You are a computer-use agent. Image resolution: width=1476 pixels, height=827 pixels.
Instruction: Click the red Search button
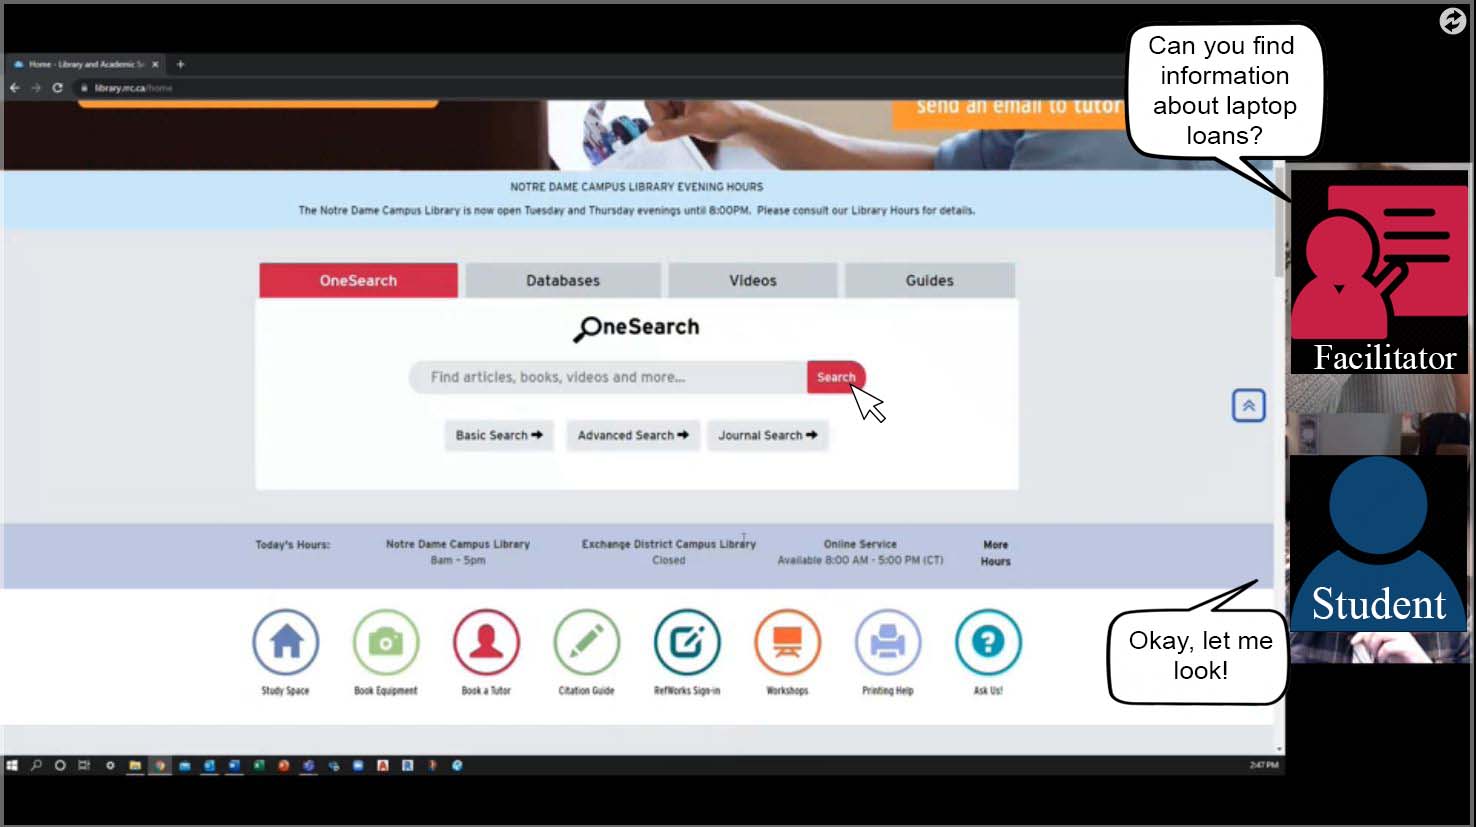point(834,377)
